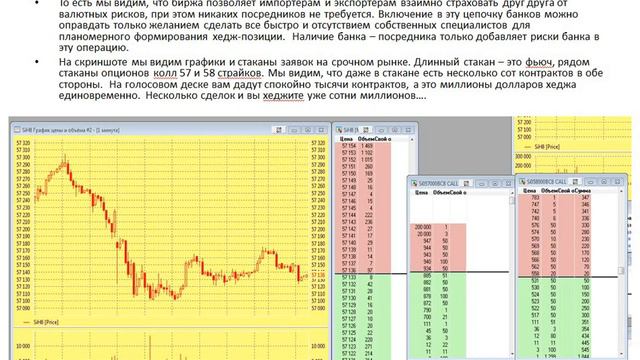Screen dimensions: 640x360
Task: Open settings icon in SiH8 chart title bar
Action: (x=279, y=130)
